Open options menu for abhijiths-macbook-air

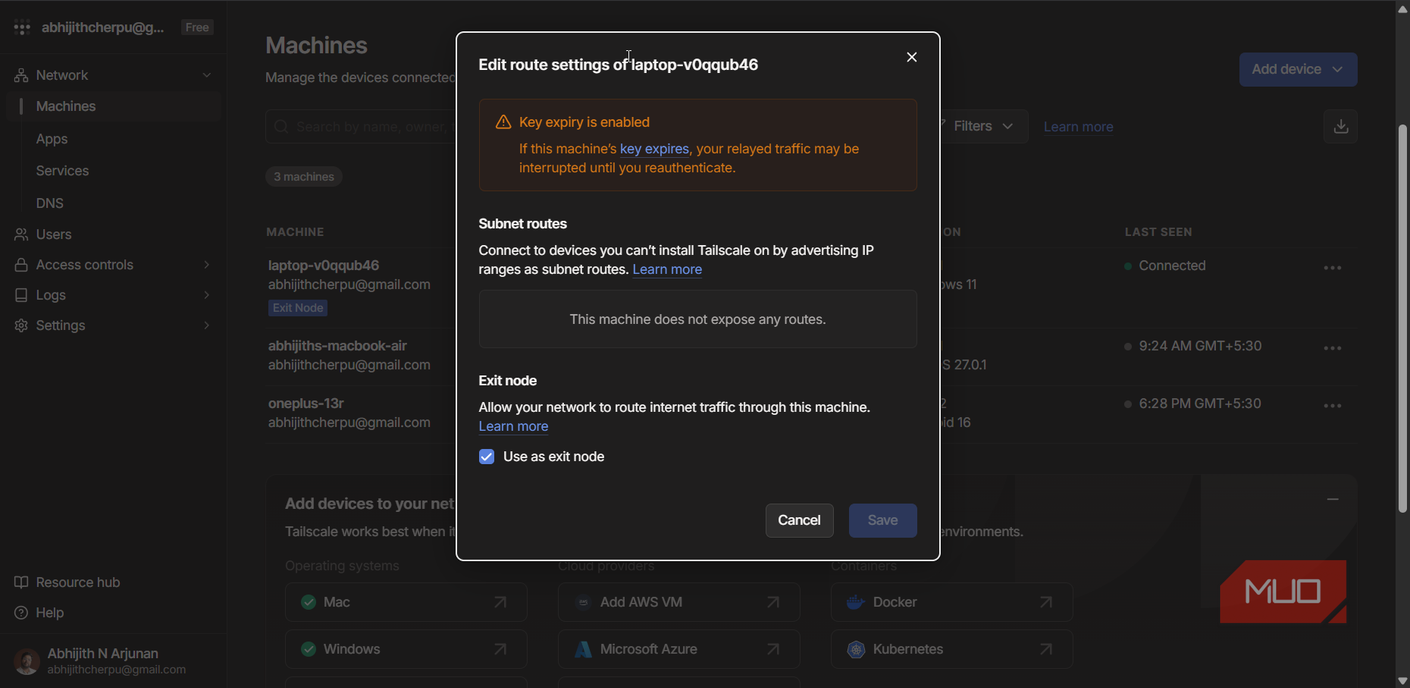coord(1333,348)
